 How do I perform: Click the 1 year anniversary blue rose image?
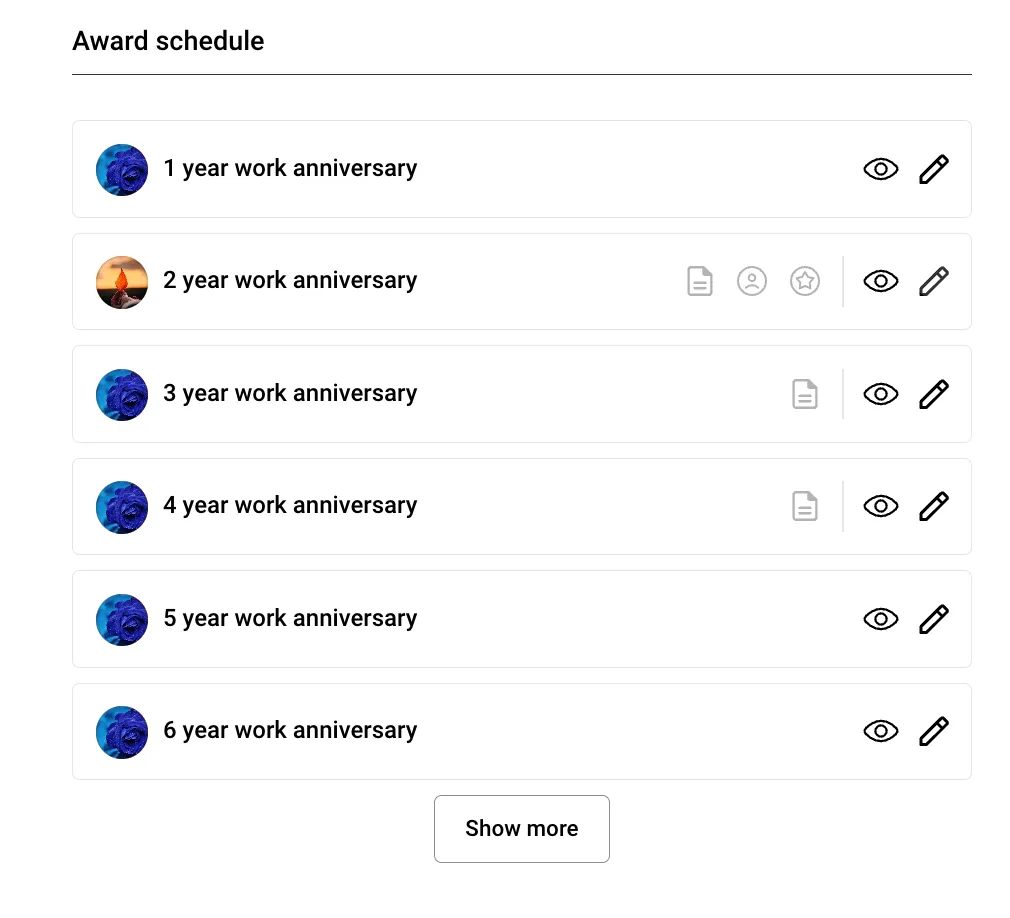coord(122,169)
